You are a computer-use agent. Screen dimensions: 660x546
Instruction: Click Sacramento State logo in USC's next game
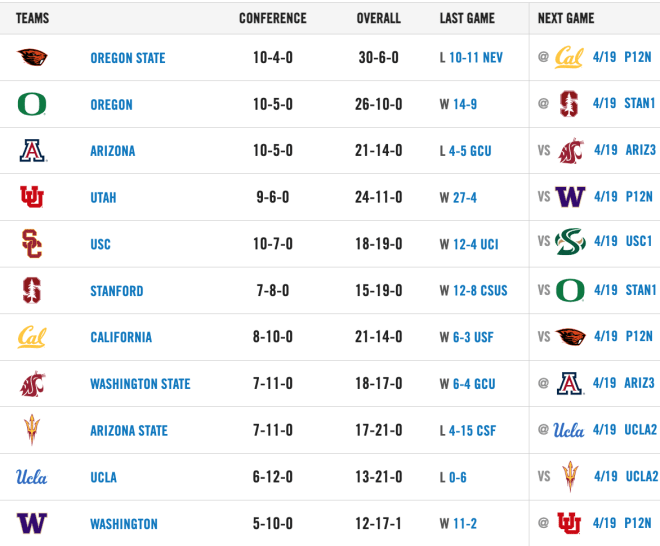tap(570, 242)
